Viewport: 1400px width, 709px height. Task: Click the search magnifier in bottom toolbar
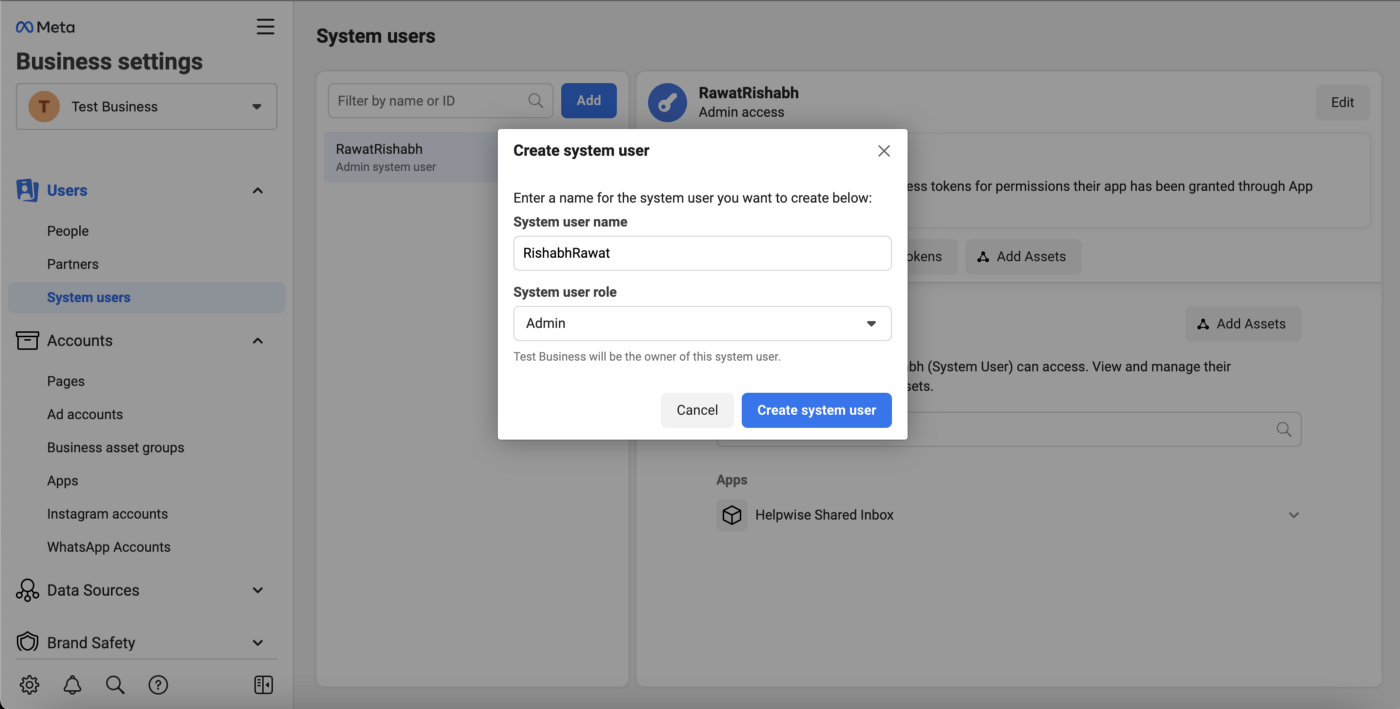click(115, 685)
